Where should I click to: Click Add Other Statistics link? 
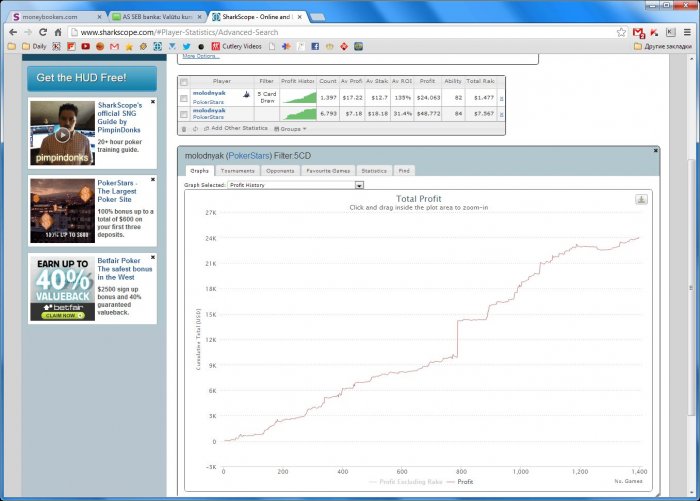point(238,129)
